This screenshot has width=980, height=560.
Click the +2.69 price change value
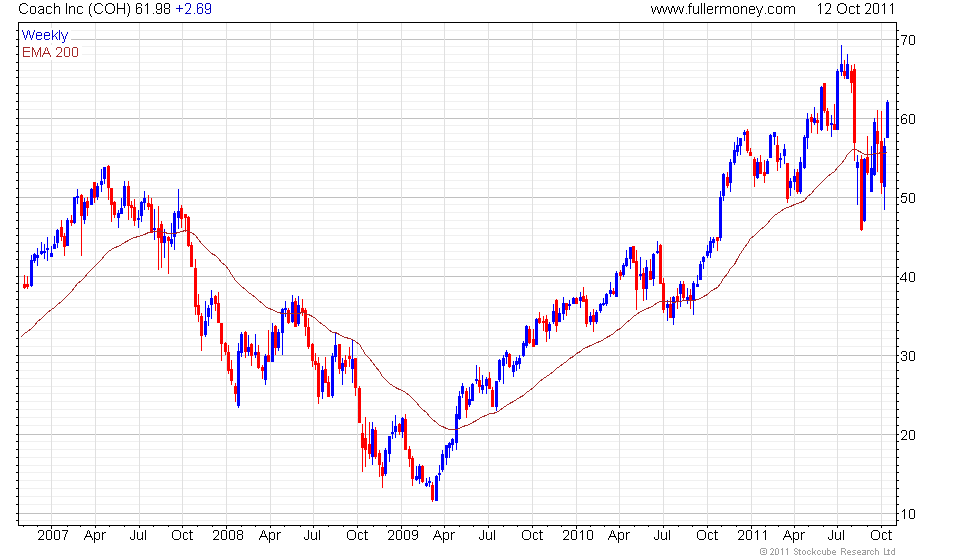click(x=193, y=9)
